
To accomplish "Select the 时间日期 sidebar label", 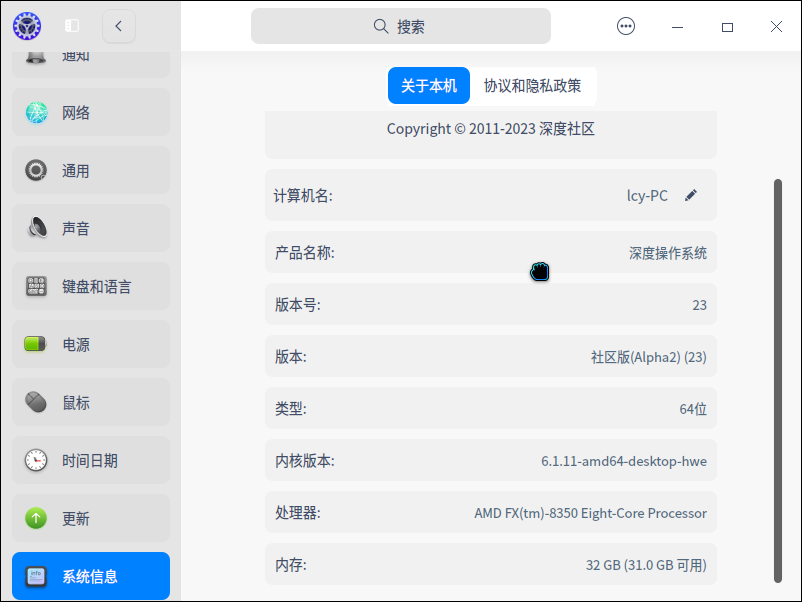I will [x=90, y=460].
